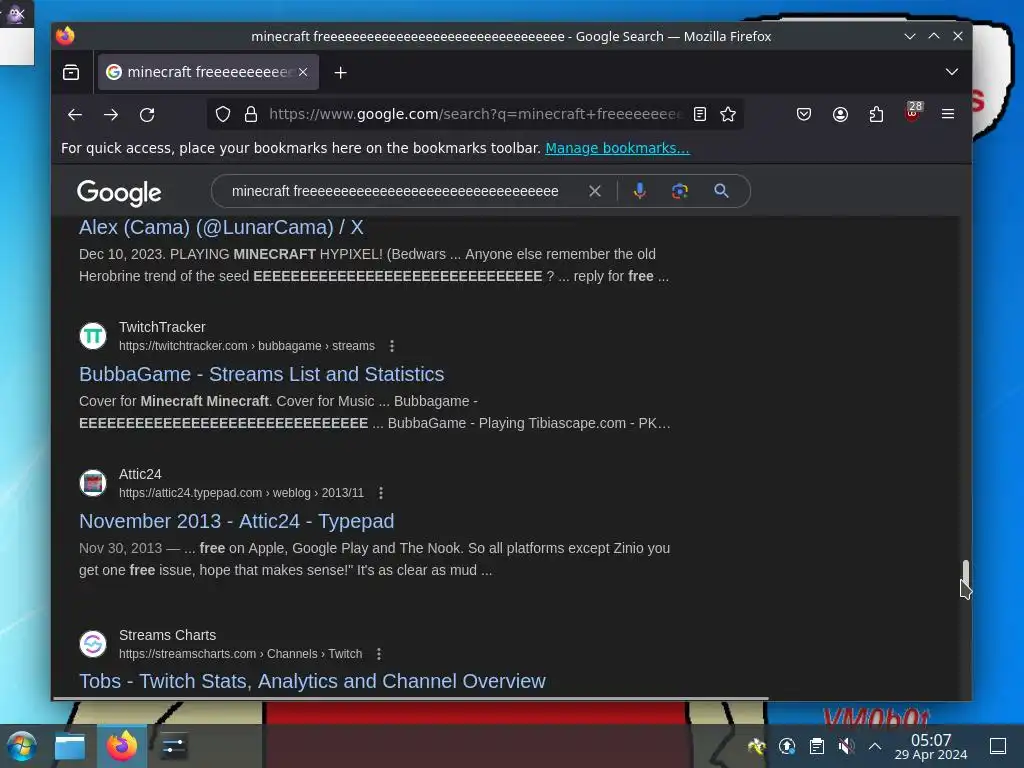The height and width of the screenshot is (768, 1024).
Task: Open the tracking protection shield icon
Action: click(223, 114)
